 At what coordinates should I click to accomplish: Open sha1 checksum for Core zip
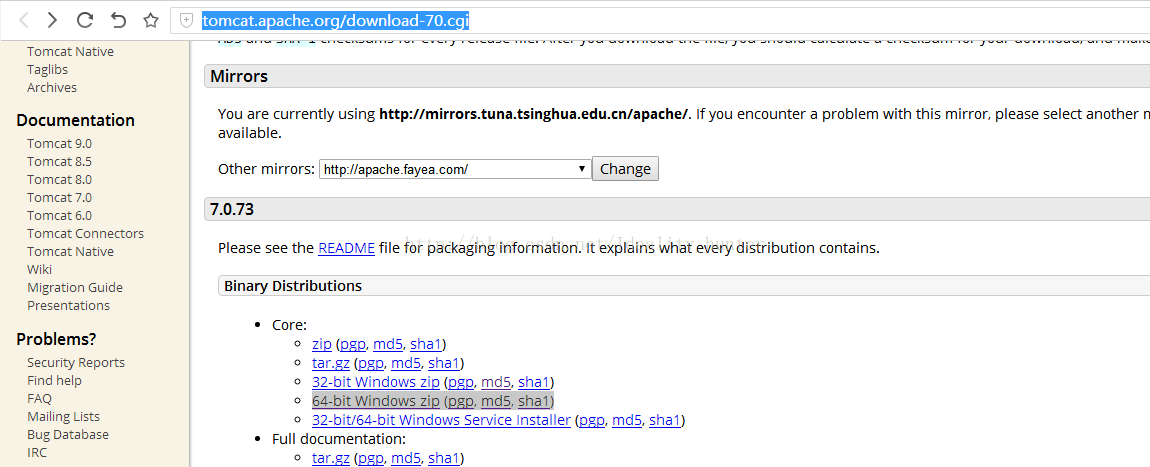[x=426, y=344]
